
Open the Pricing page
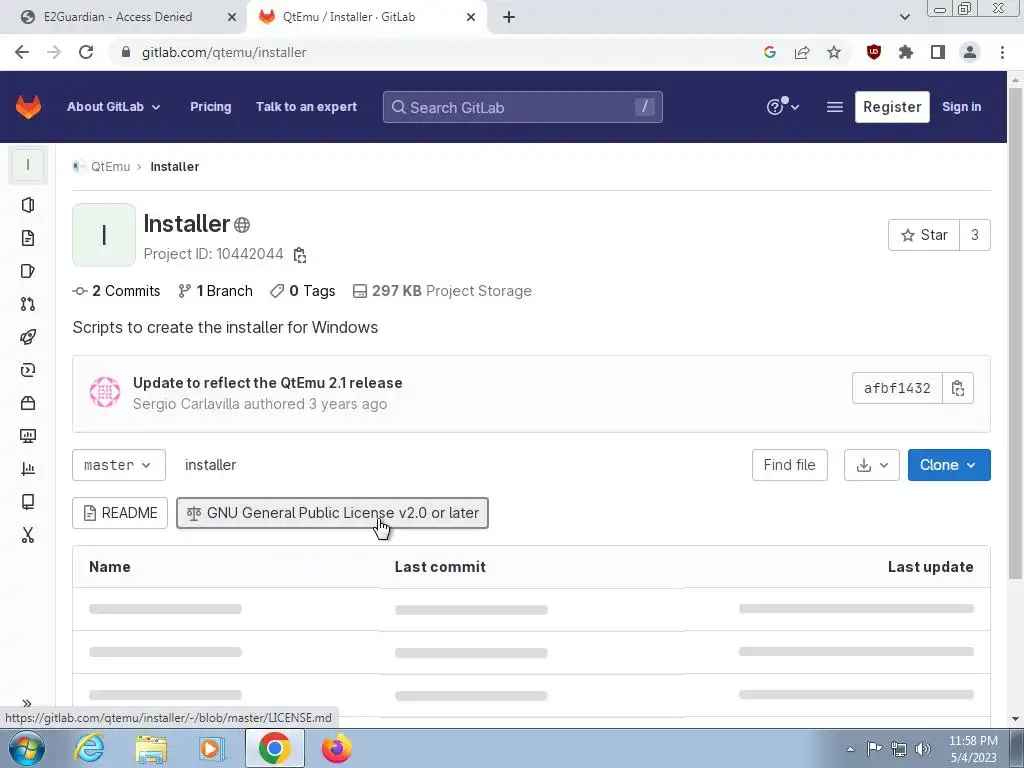pos(210,107)
